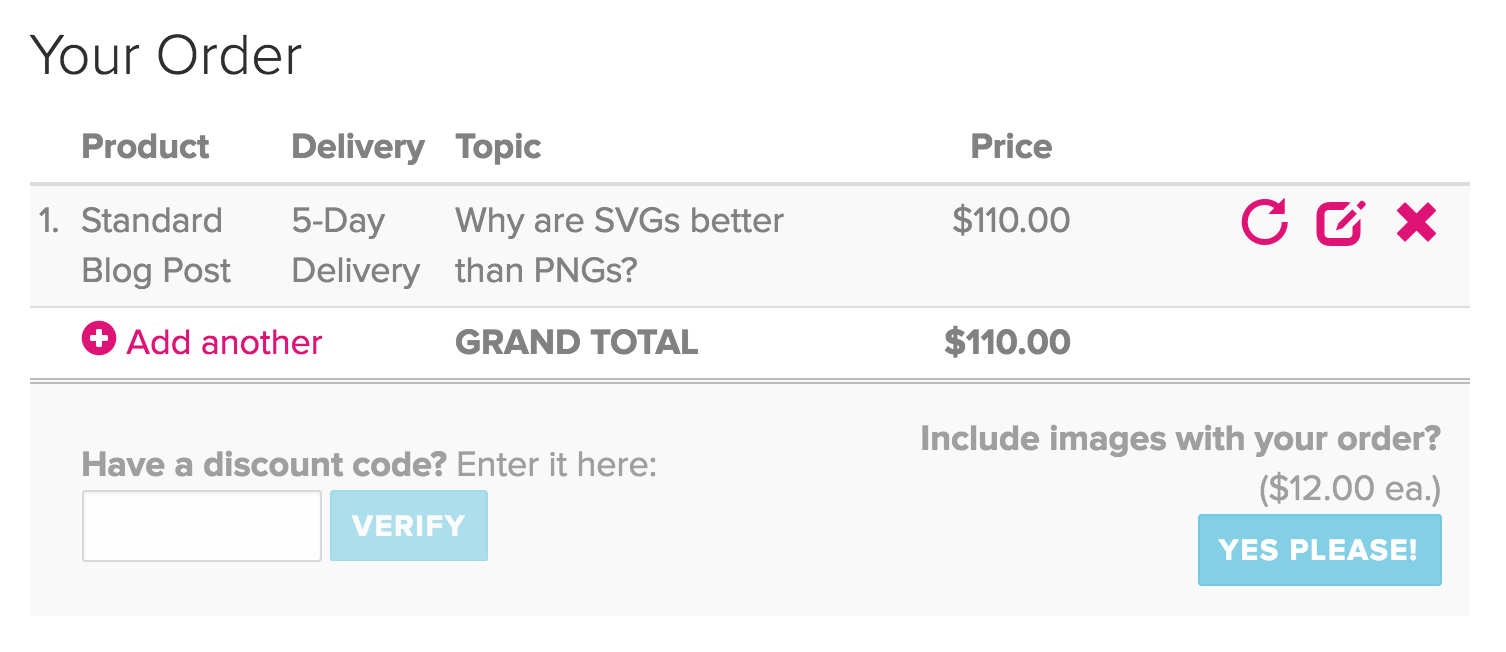Click the Topic column header
Image resolution: width=1506 pixels, height=652 pixels.
[x=498, y=148]
